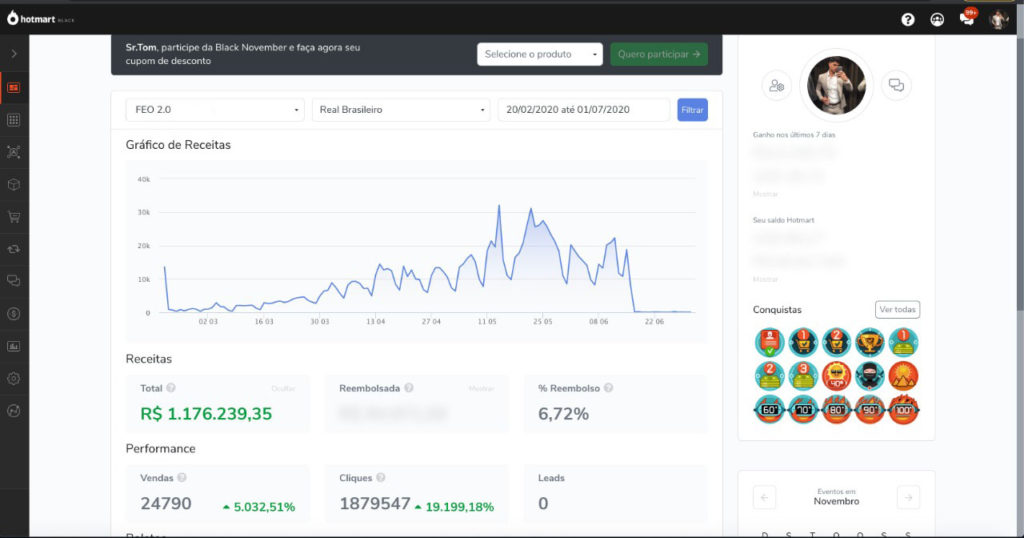Open the Real Brasileiro currency dropdown

401,110
